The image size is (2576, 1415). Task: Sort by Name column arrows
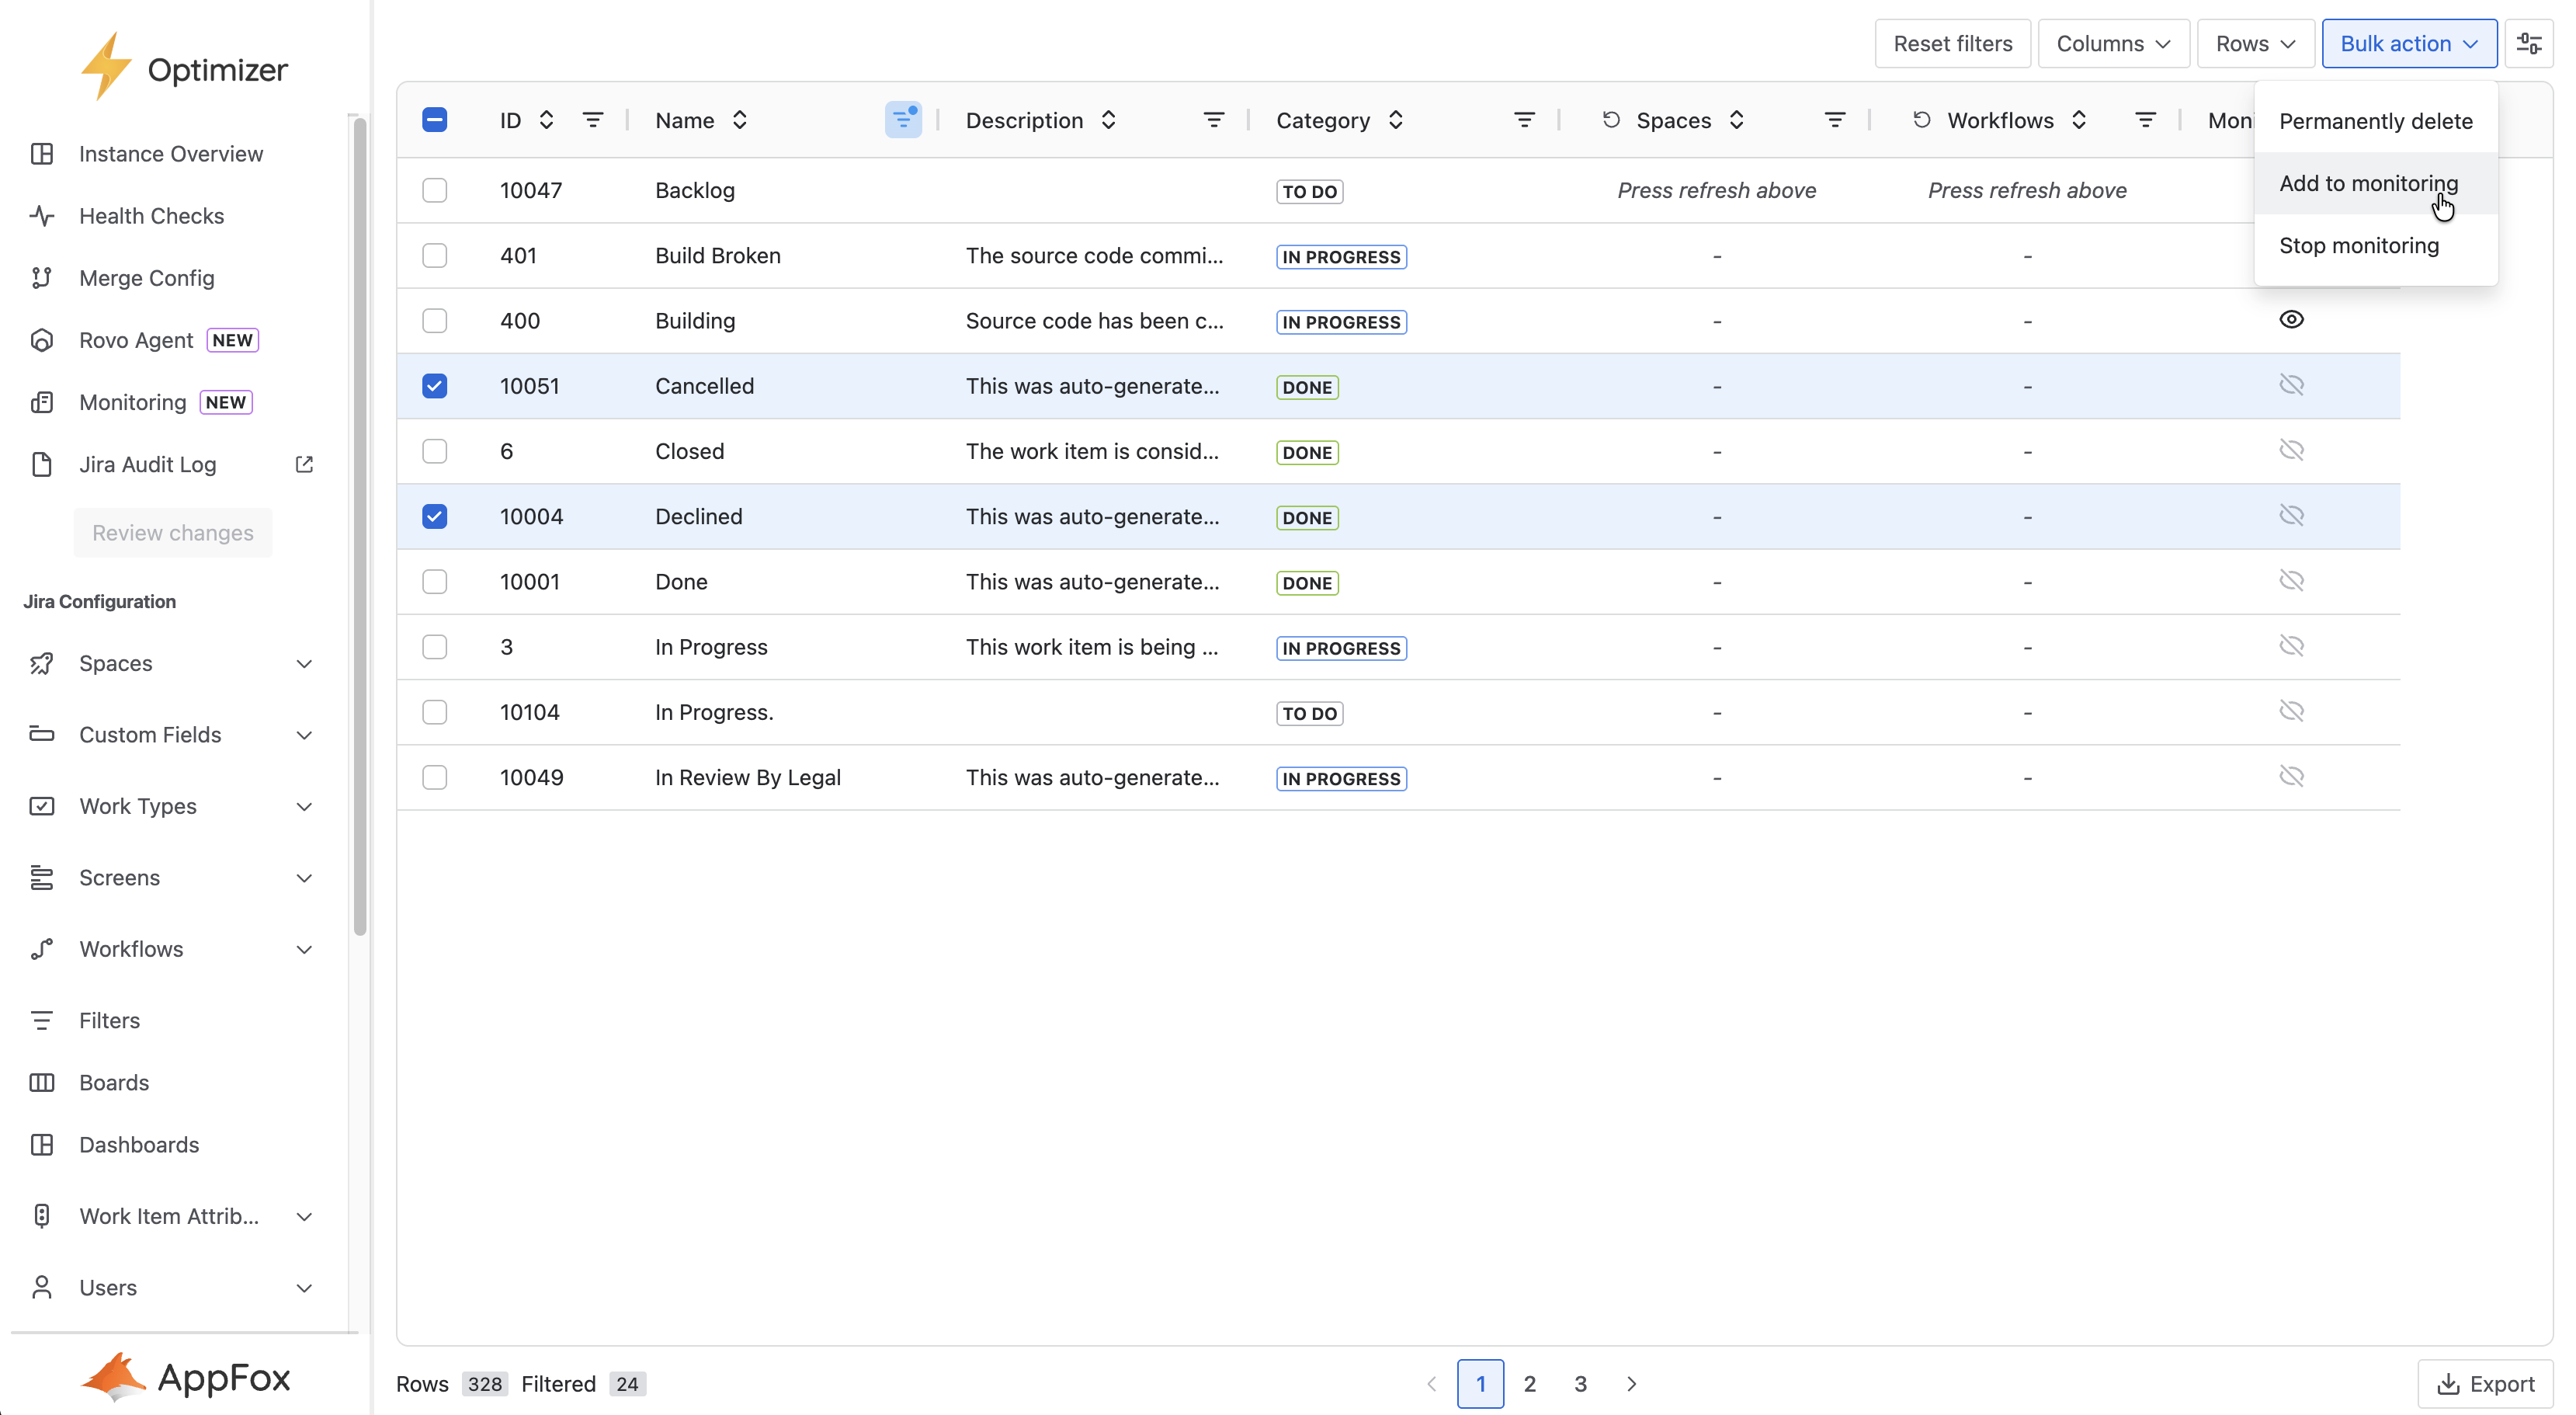coord(740,120)
